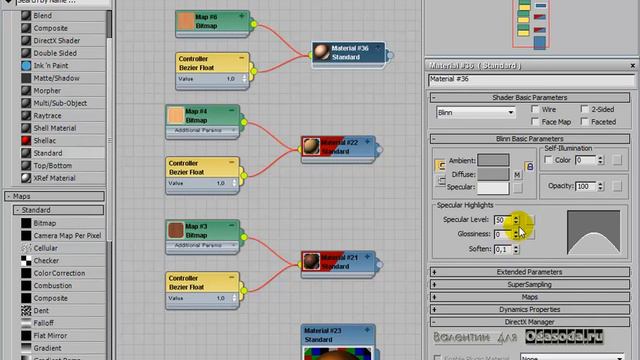Toggle the Faceted checkbox
640x360 pixels.
coord(584,122)
